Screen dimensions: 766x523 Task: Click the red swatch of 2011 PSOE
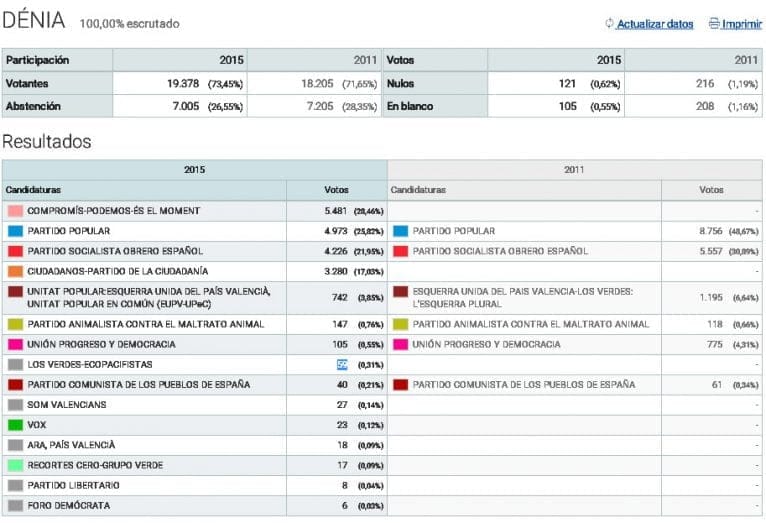coord(401,251)
